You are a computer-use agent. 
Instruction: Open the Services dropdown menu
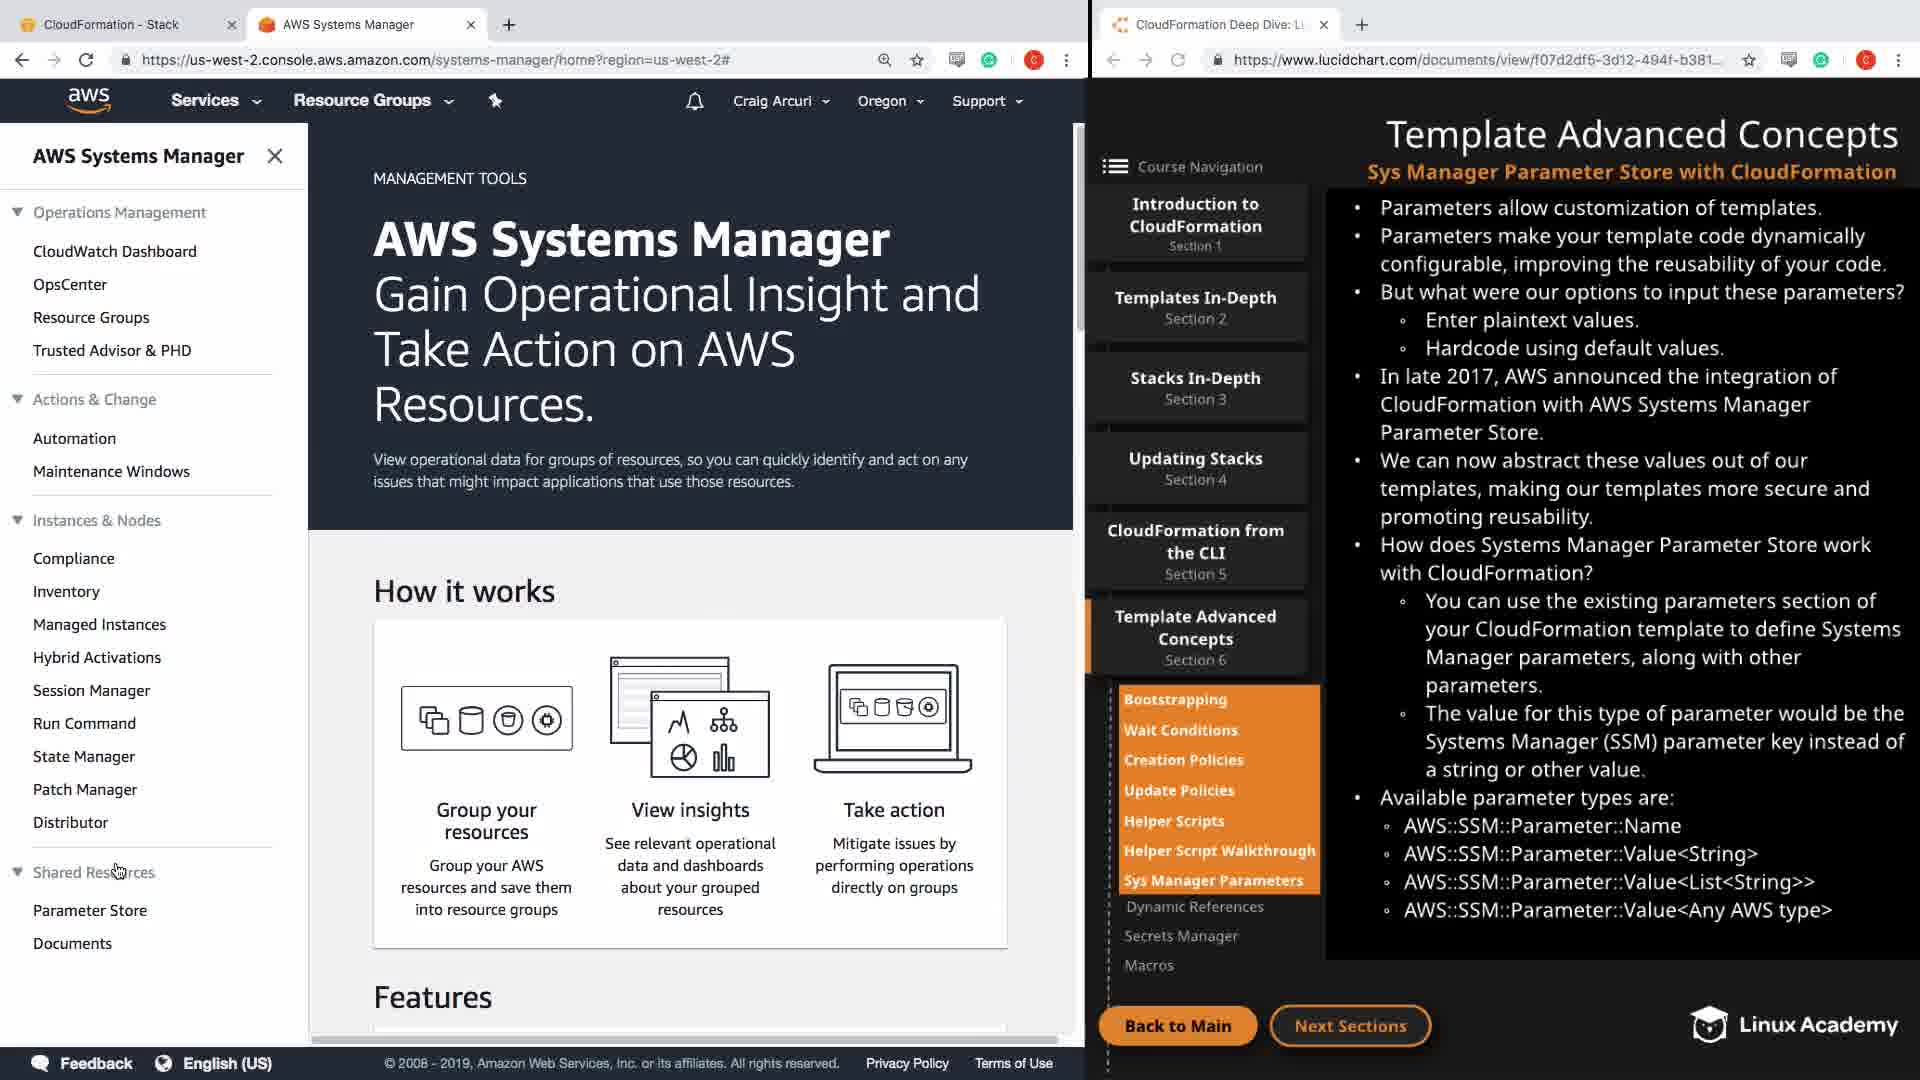point(215,101)
